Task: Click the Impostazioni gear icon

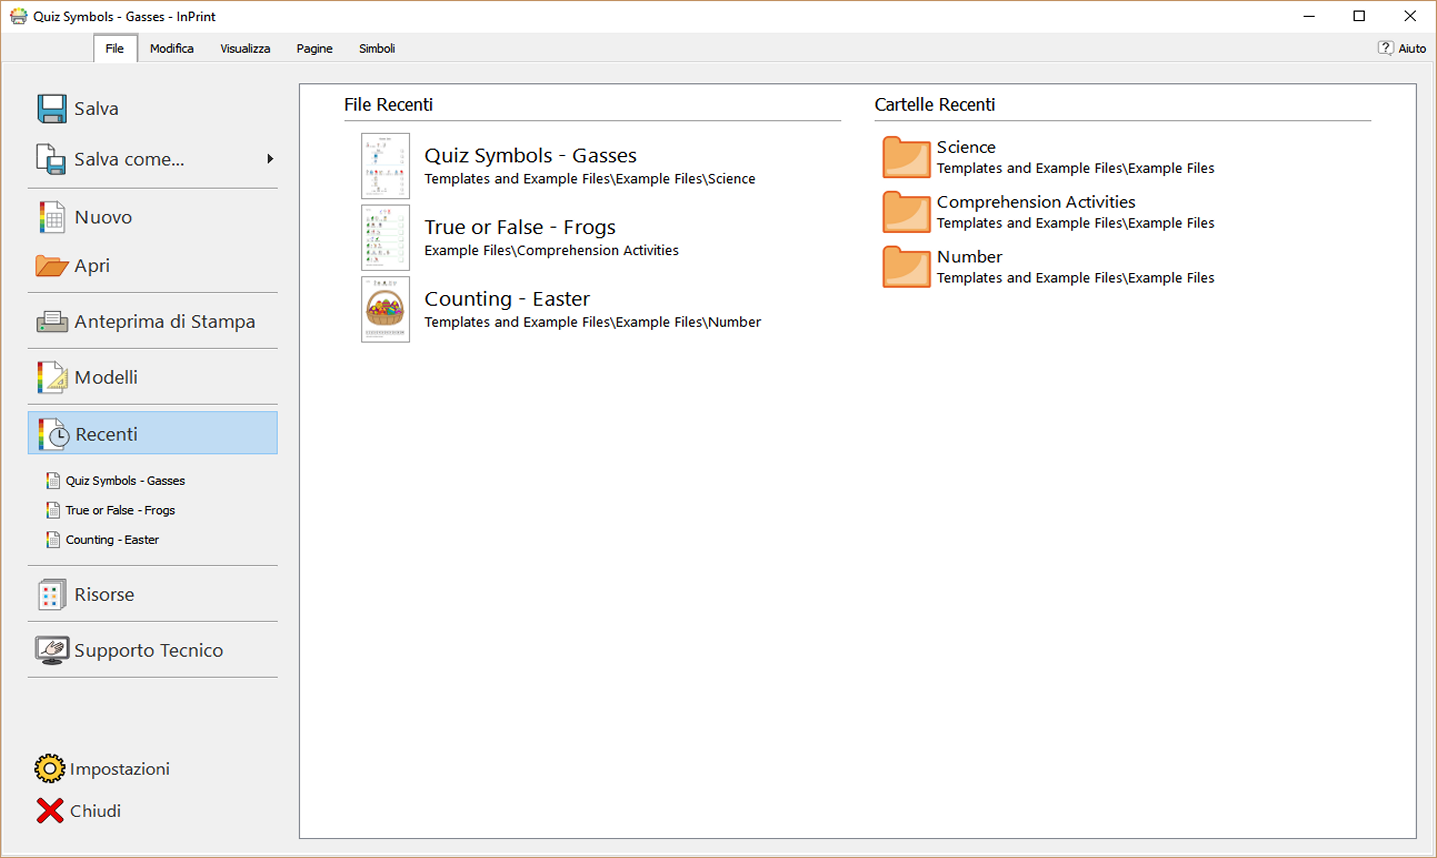Action: [x=49, y=768]
